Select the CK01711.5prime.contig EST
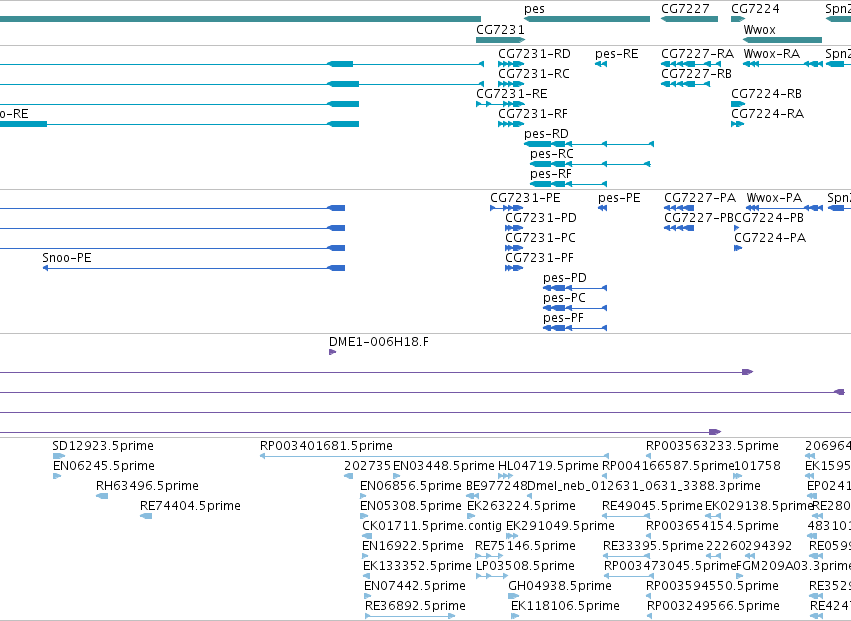 367,536
